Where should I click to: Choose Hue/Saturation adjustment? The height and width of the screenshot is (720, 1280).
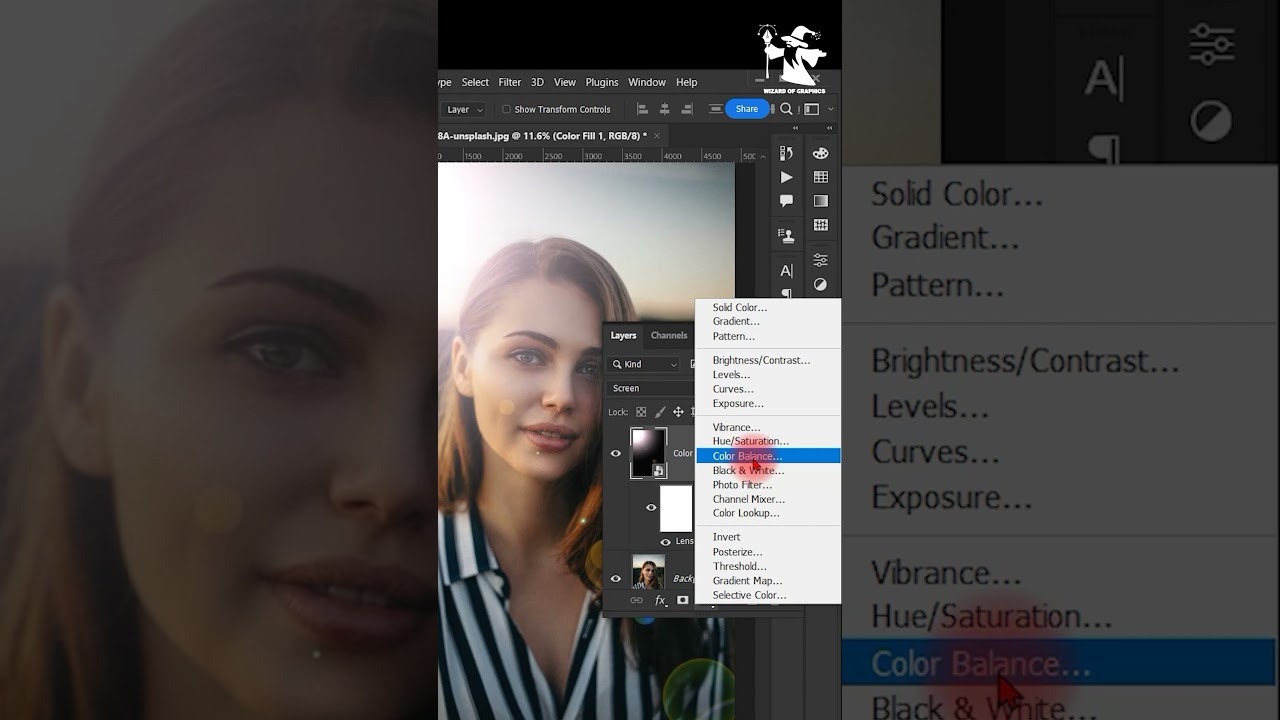click(x=768, y=441)
